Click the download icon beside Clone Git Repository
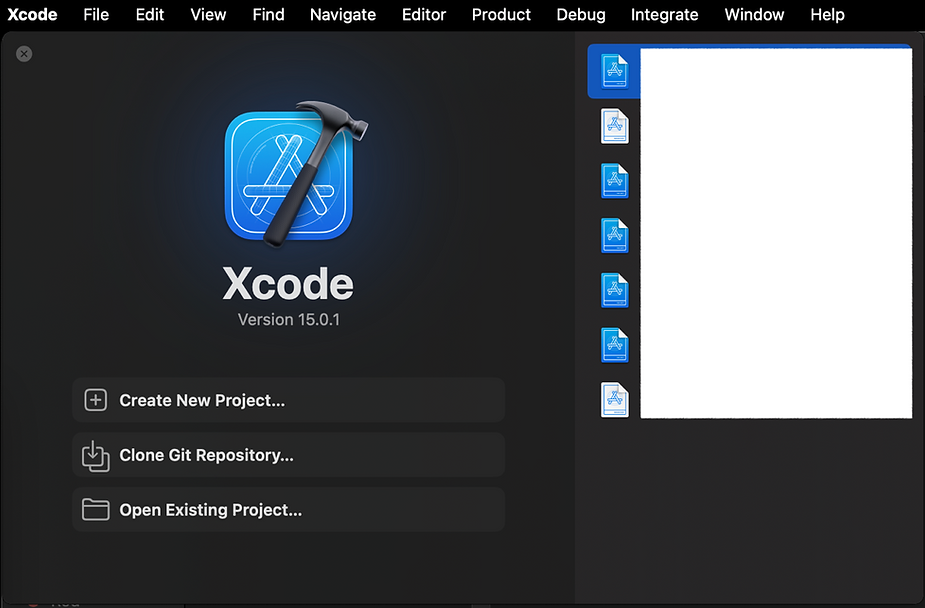The image size is (925, 608). (x=95, y=454)
